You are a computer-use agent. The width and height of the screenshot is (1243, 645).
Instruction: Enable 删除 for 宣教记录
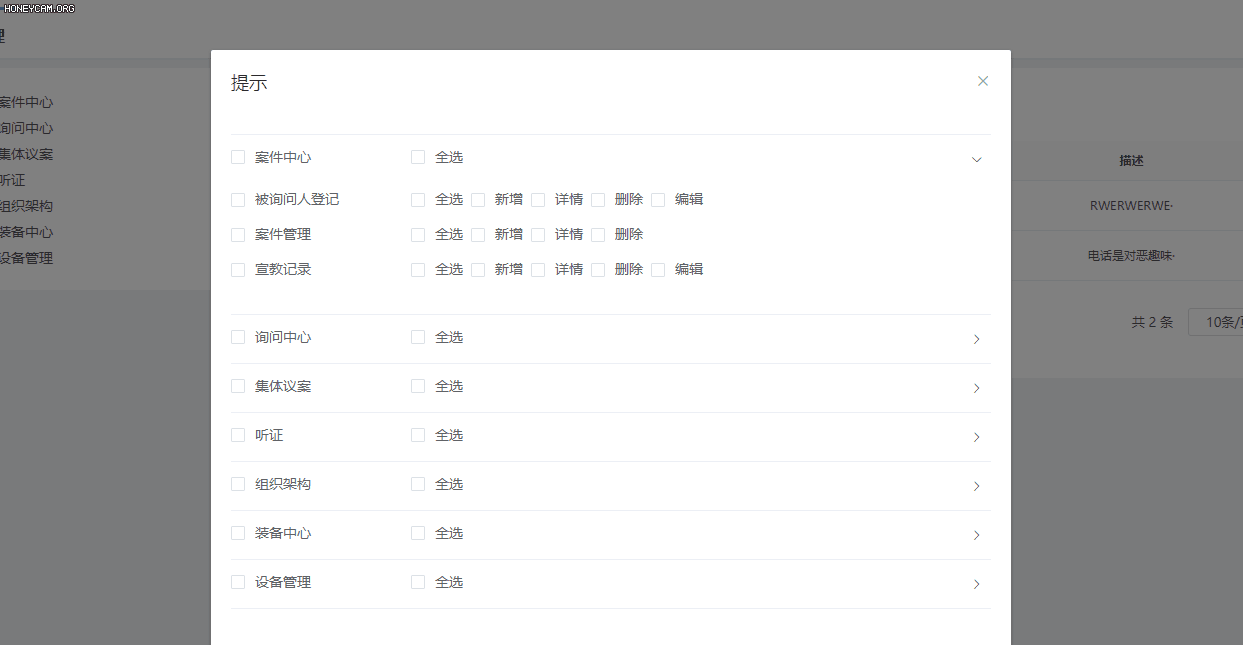coord(598,269)
